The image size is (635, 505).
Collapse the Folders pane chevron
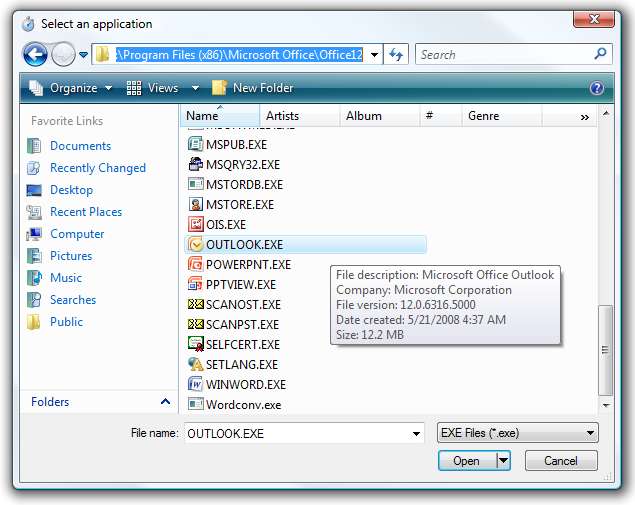pyautogui.click(x=165, y=402)
